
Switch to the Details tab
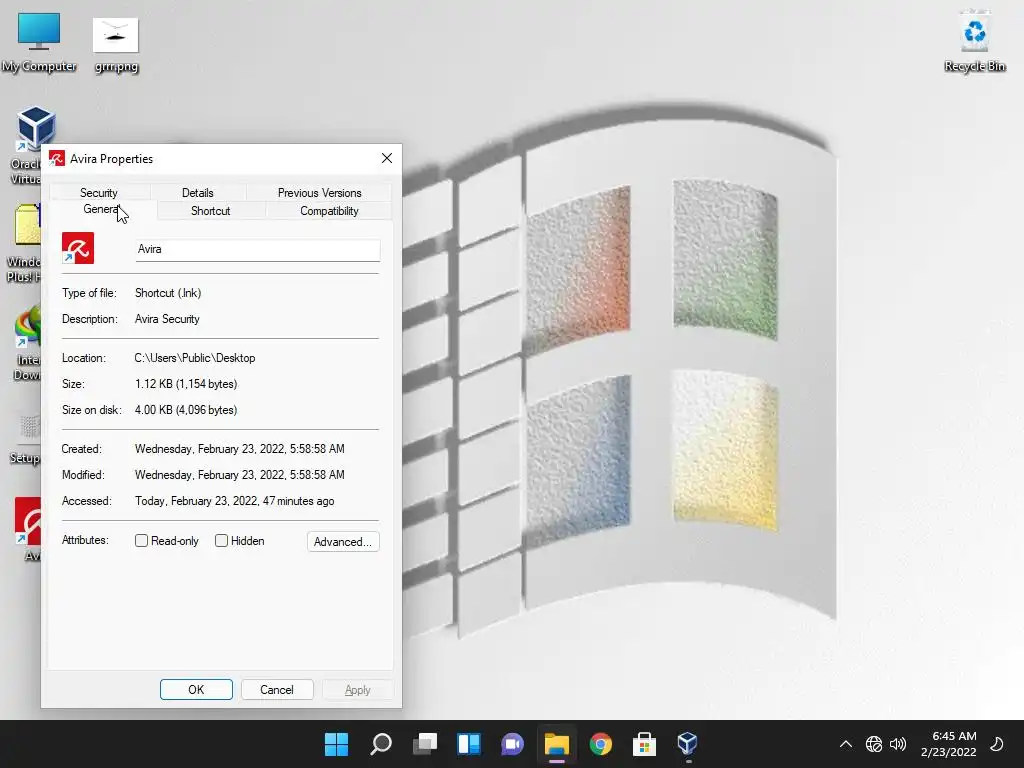tap(197, 193)
